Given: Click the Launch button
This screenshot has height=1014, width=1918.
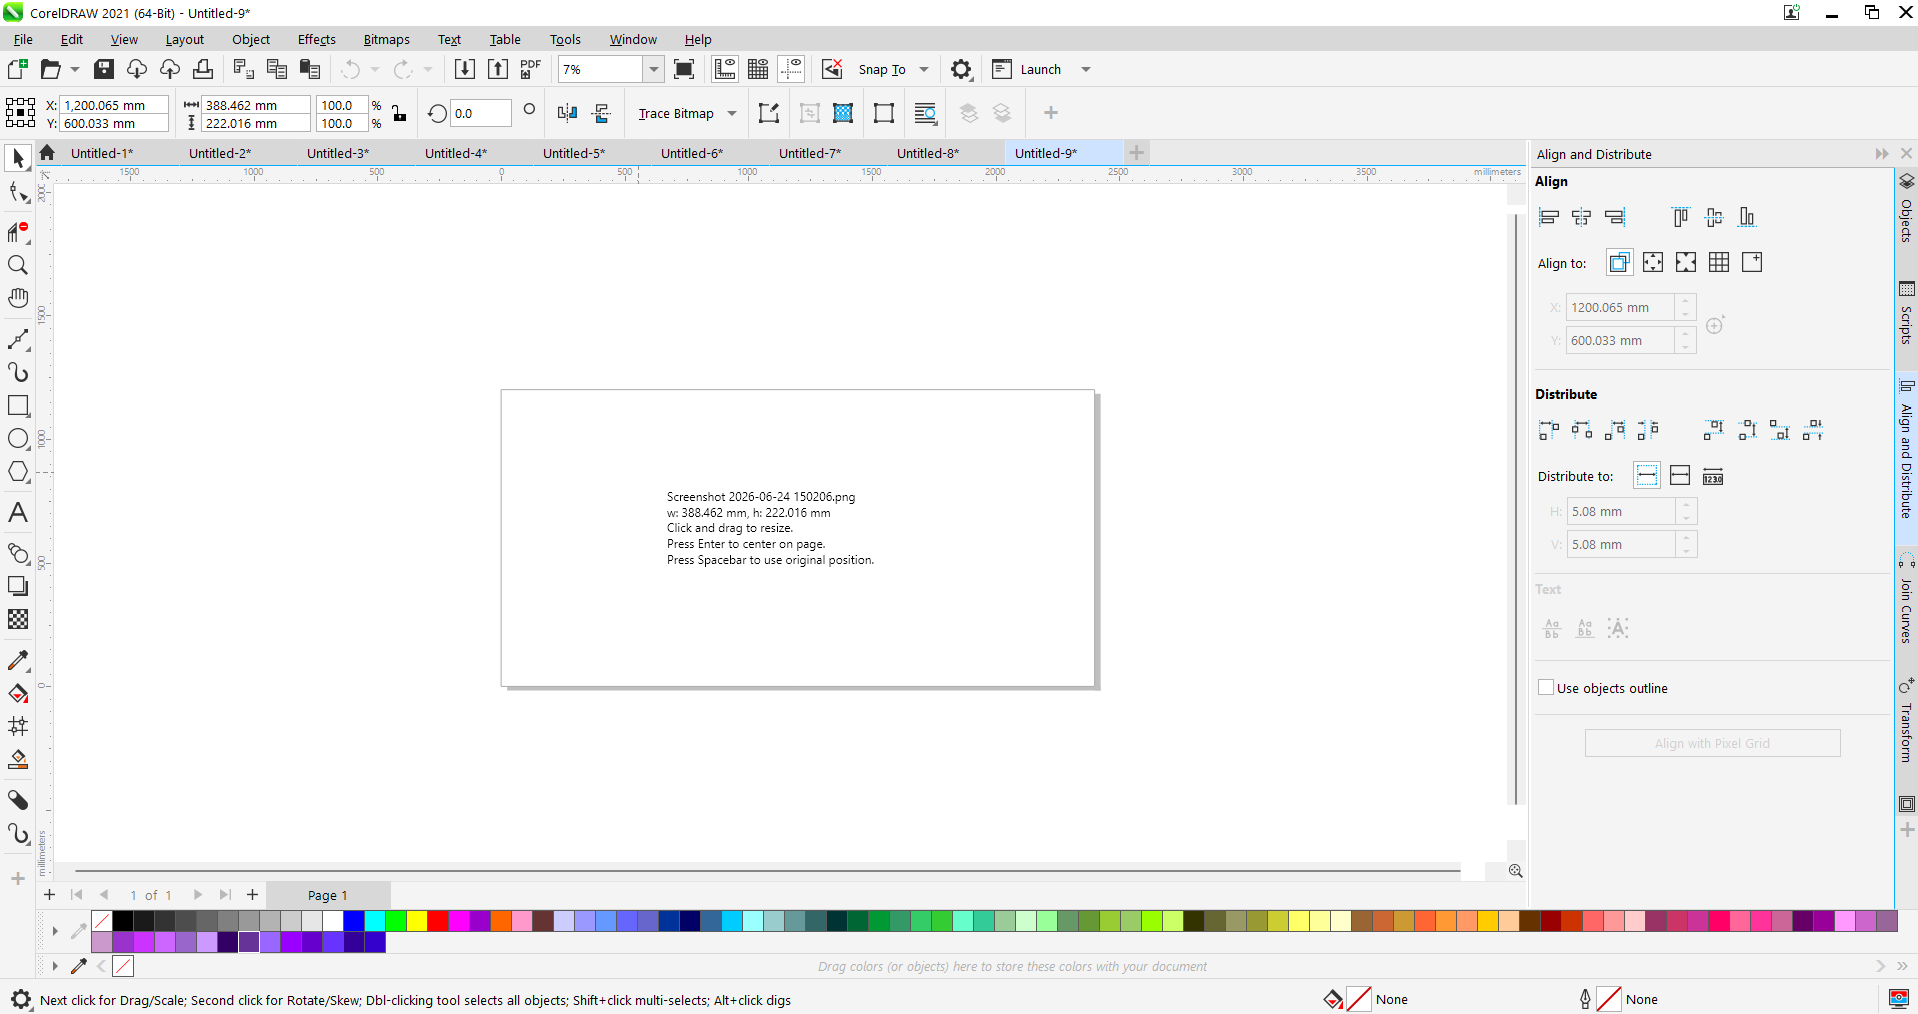Looking at the screenshot, I should (x=1027, y=69).
